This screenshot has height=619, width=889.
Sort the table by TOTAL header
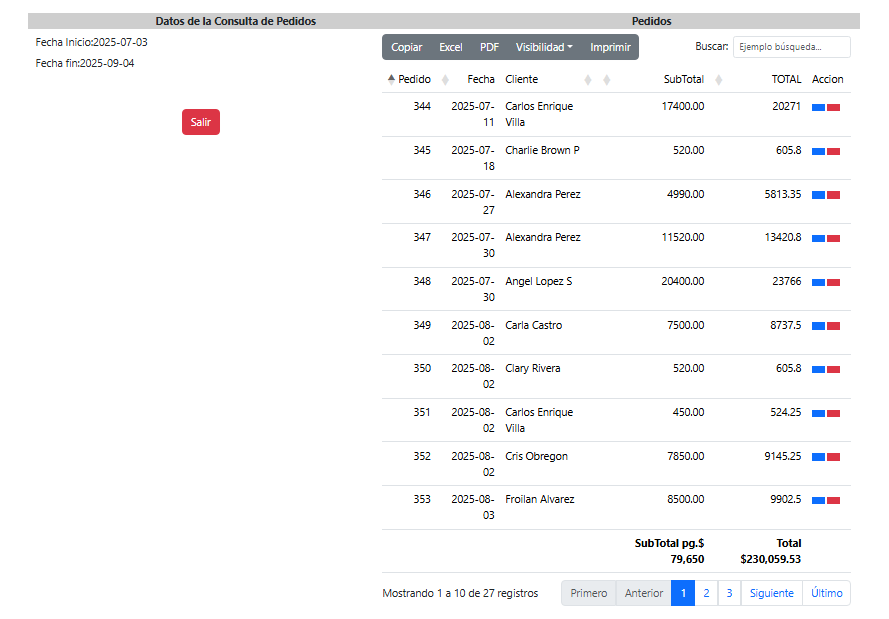786,79
